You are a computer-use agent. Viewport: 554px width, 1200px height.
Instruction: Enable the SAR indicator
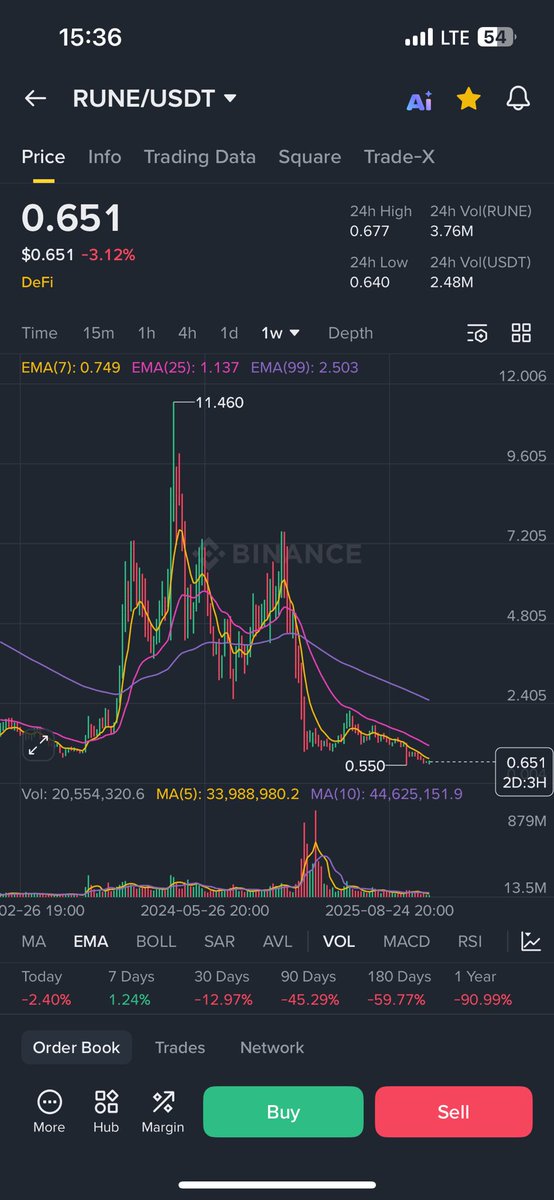219,941
